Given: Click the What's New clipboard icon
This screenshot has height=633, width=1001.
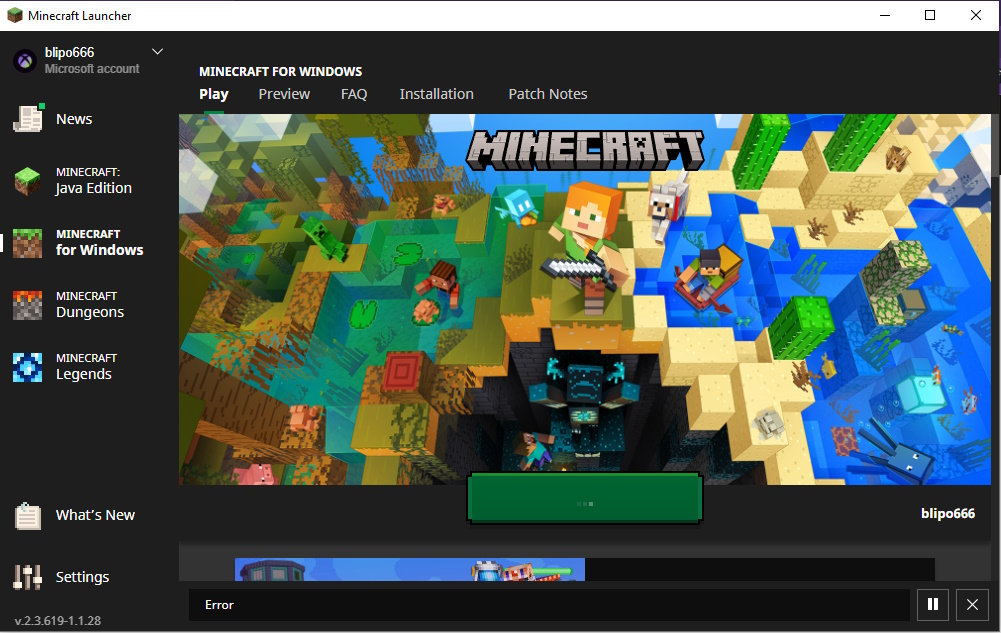Looking at the screenshot, I should tap(28, 516).
